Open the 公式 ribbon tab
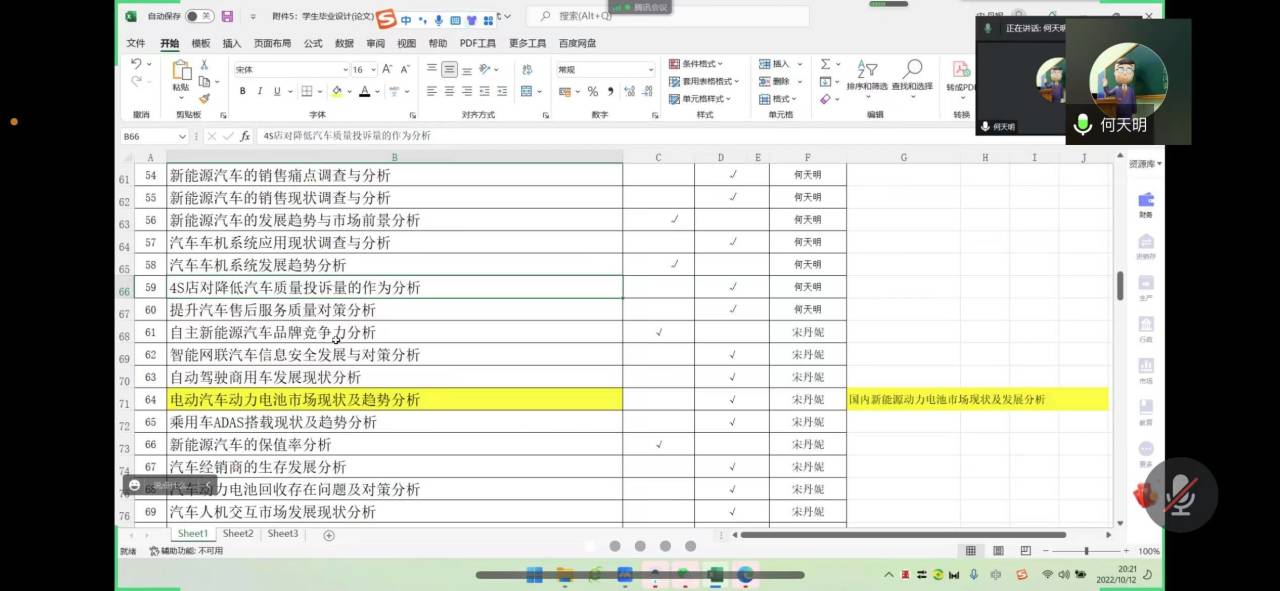This screenshot has width=1280, height=591. point(313,43)
